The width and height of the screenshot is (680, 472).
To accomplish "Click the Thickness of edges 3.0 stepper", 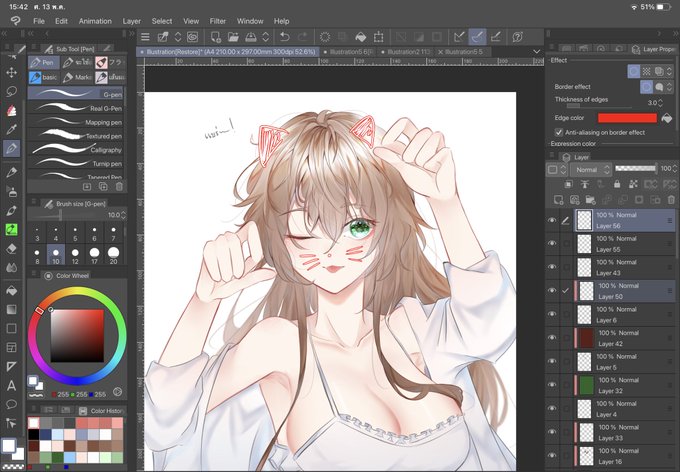I will 660,103.
